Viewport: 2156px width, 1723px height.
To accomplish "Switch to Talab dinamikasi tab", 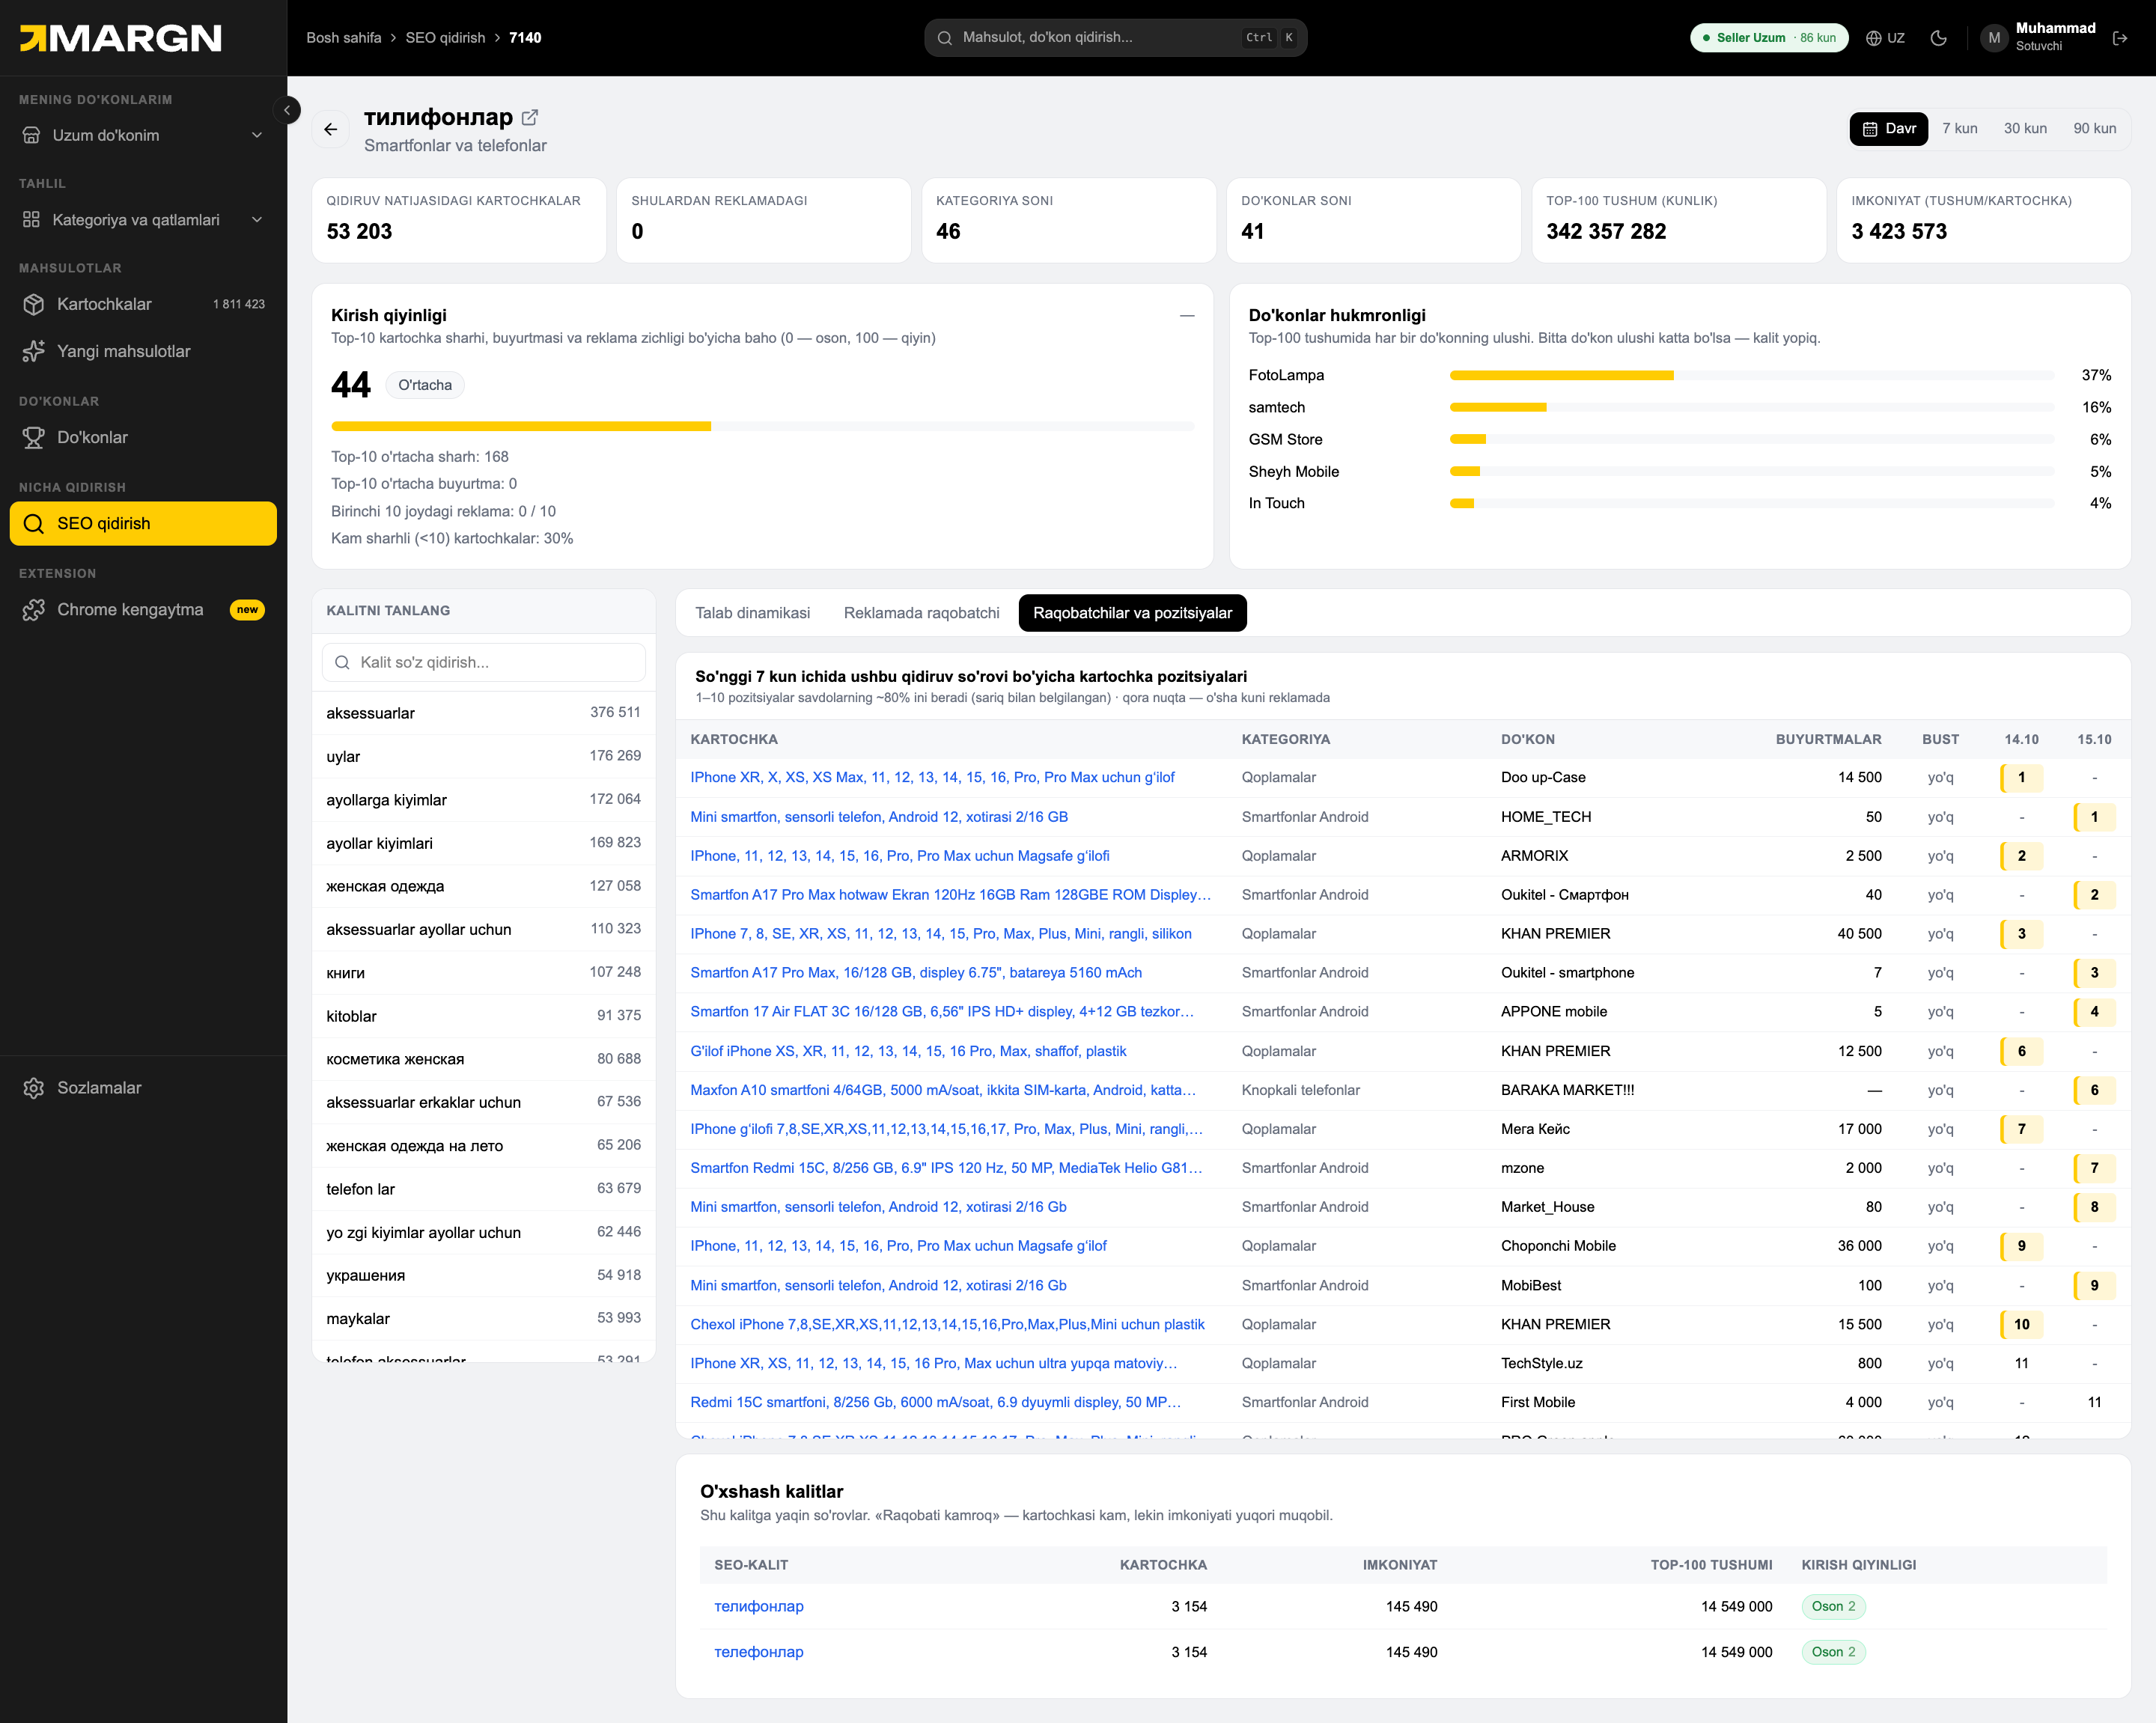I will click(x=753, y=613).
